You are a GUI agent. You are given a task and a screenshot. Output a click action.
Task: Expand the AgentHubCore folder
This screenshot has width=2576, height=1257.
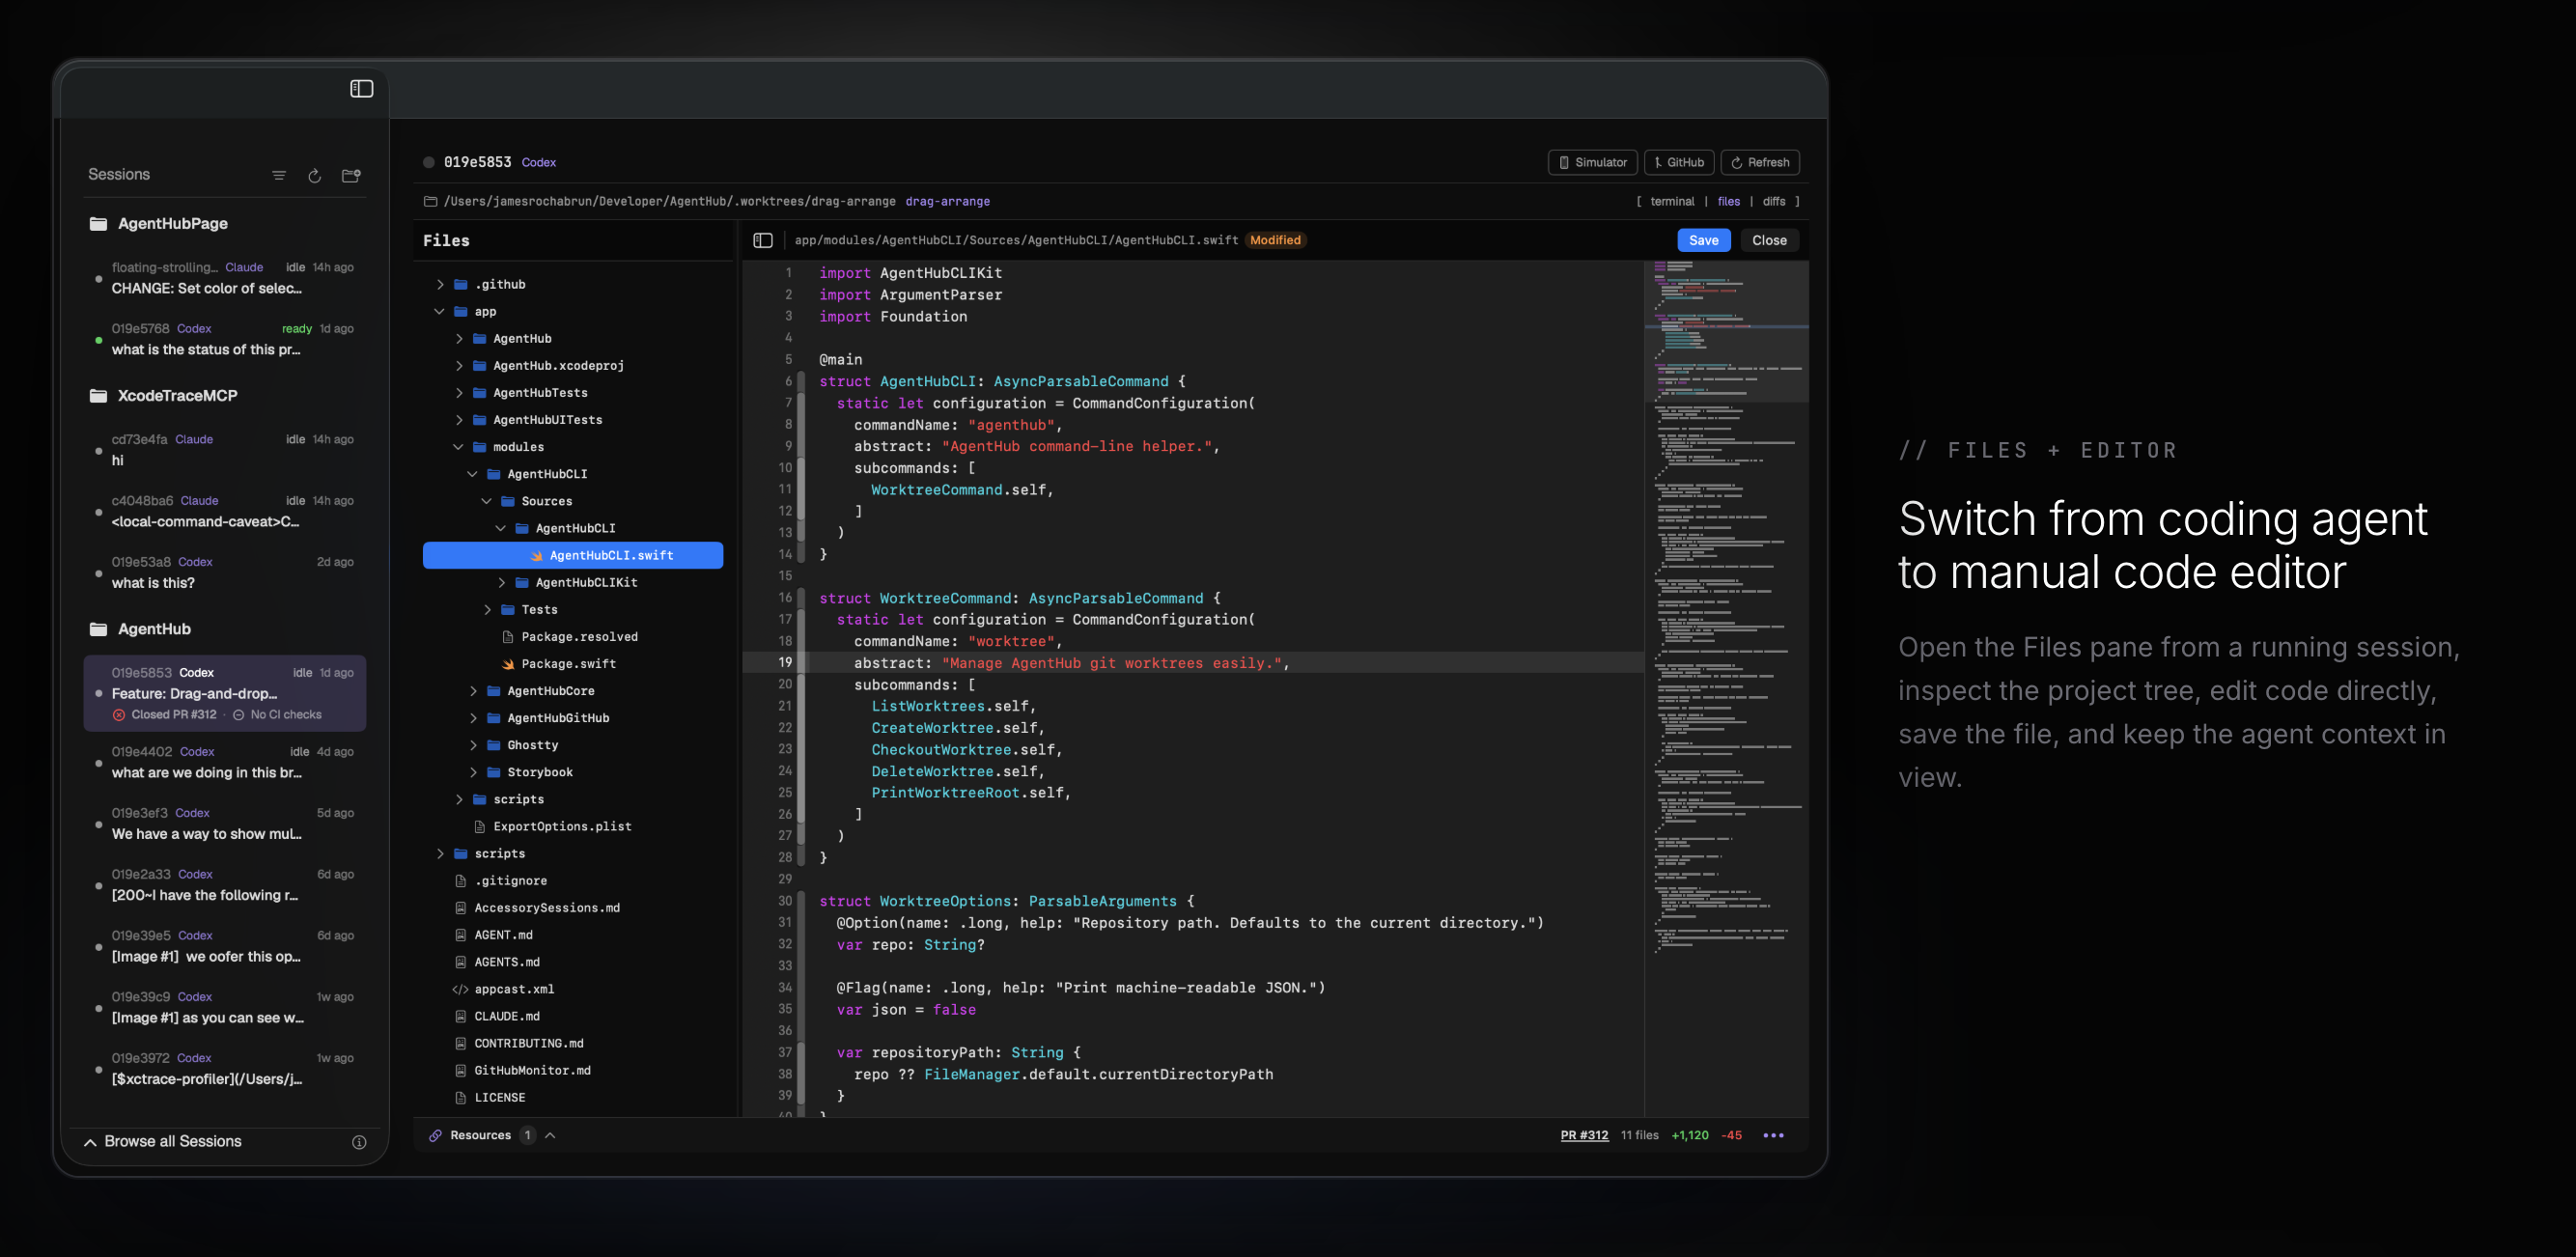(473, 691)
